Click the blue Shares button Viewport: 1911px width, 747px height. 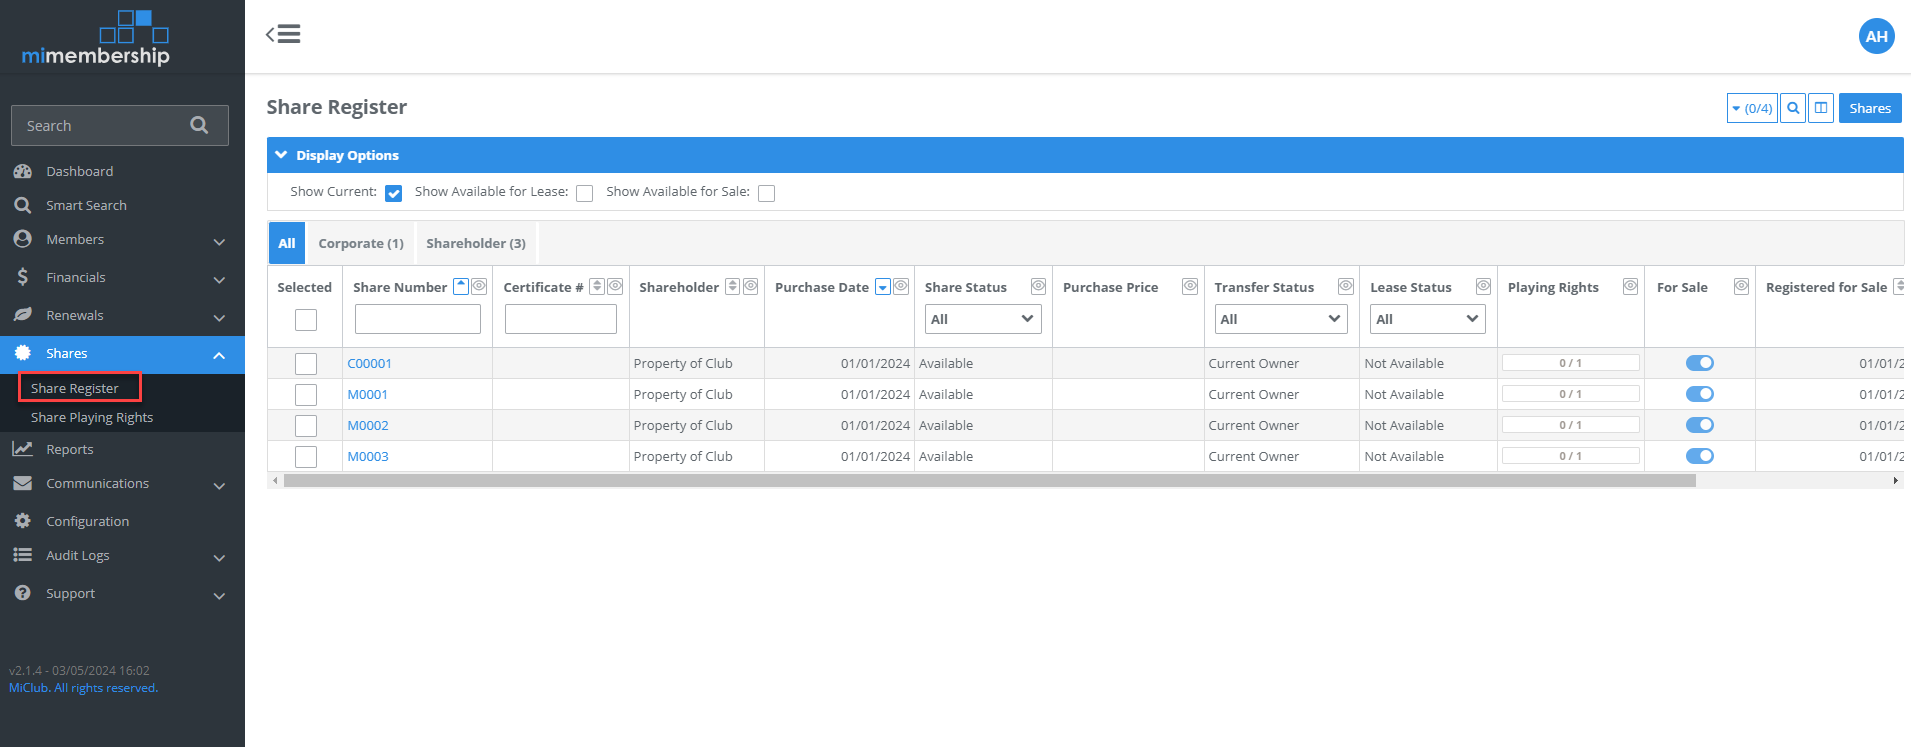coord(1870,108)
